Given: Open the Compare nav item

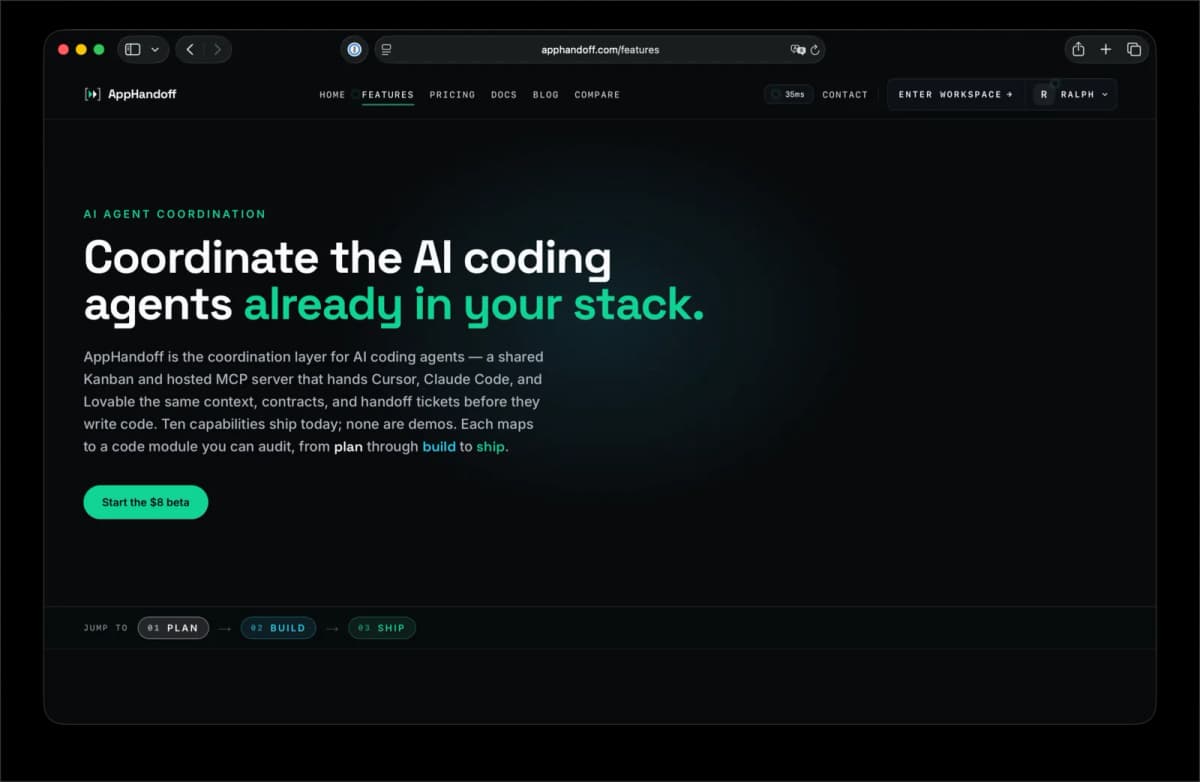Looking at the screenshot, I should (597, 95).
